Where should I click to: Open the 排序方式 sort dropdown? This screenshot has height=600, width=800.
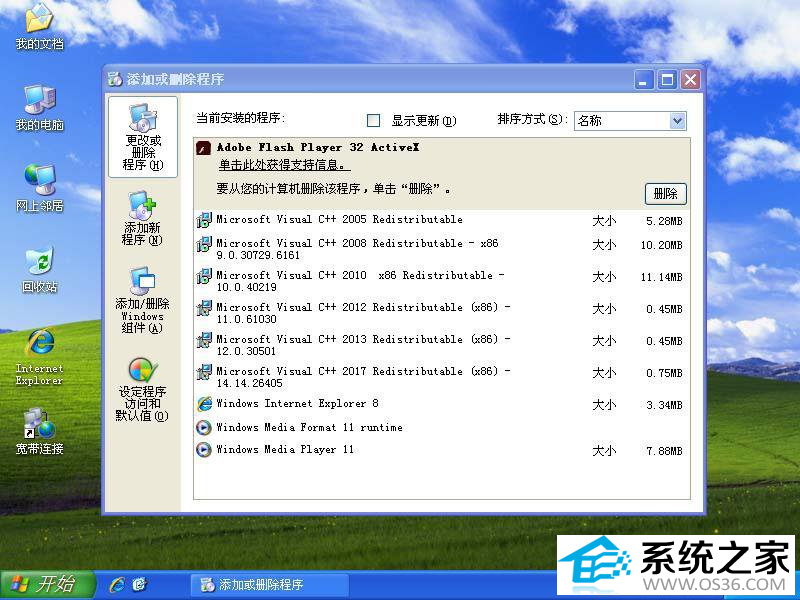[x=630, y=121]
